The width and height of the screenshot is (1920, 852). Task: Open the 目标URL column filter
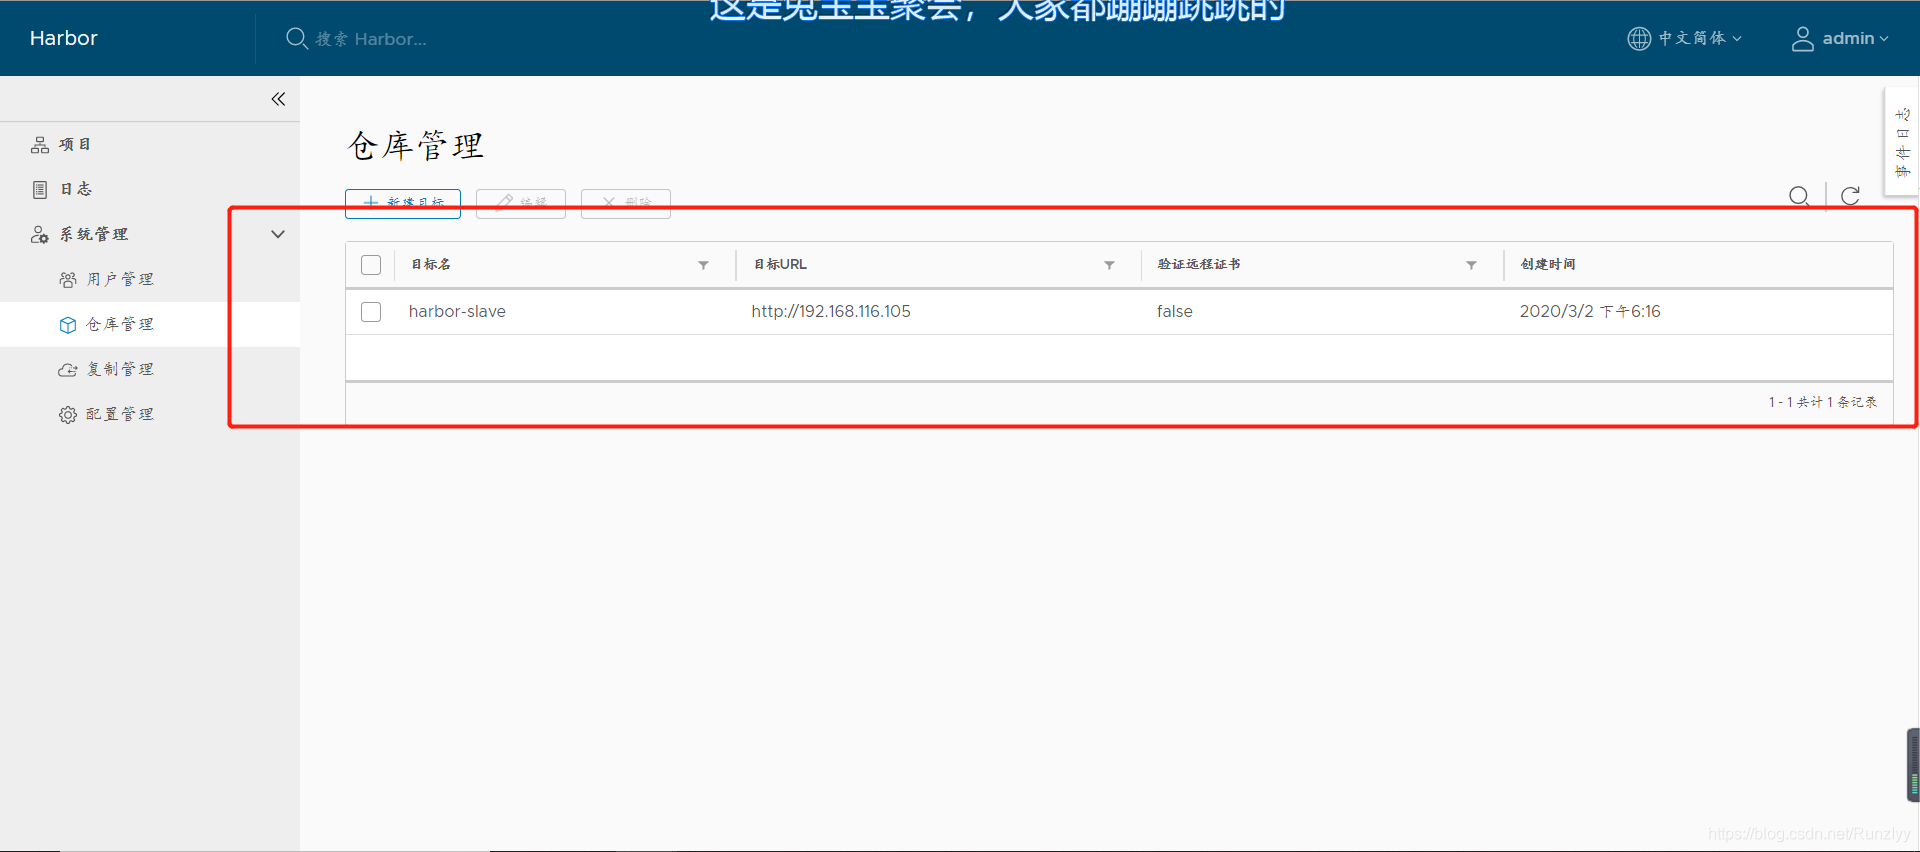(1109, 265)
